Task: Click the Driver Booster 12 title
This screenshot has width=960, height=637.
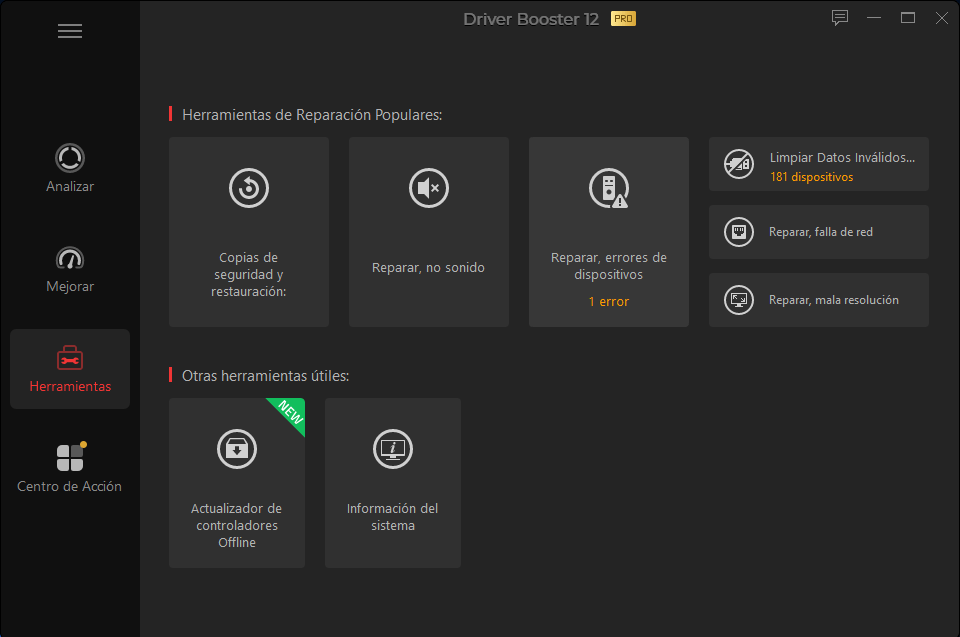Action: pyautogui.click(x=531, y=19)
